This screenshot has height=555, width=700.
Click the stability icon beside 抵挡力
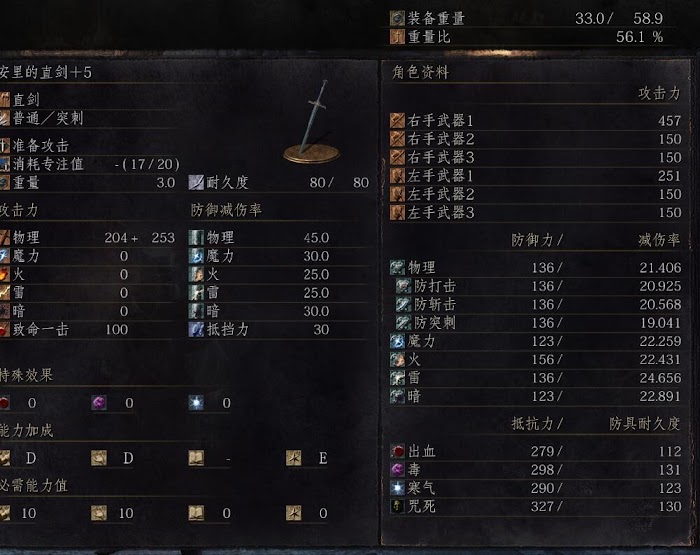pos(196,330)
